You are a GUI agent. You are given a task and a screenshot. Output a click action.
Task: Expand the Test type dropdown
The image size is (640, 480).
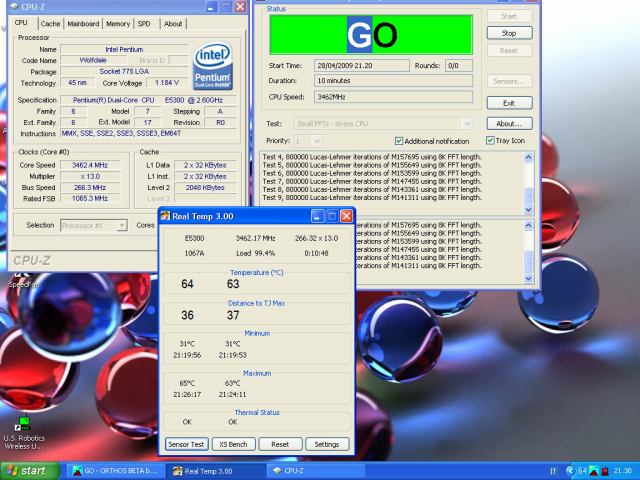coord(468,124)
